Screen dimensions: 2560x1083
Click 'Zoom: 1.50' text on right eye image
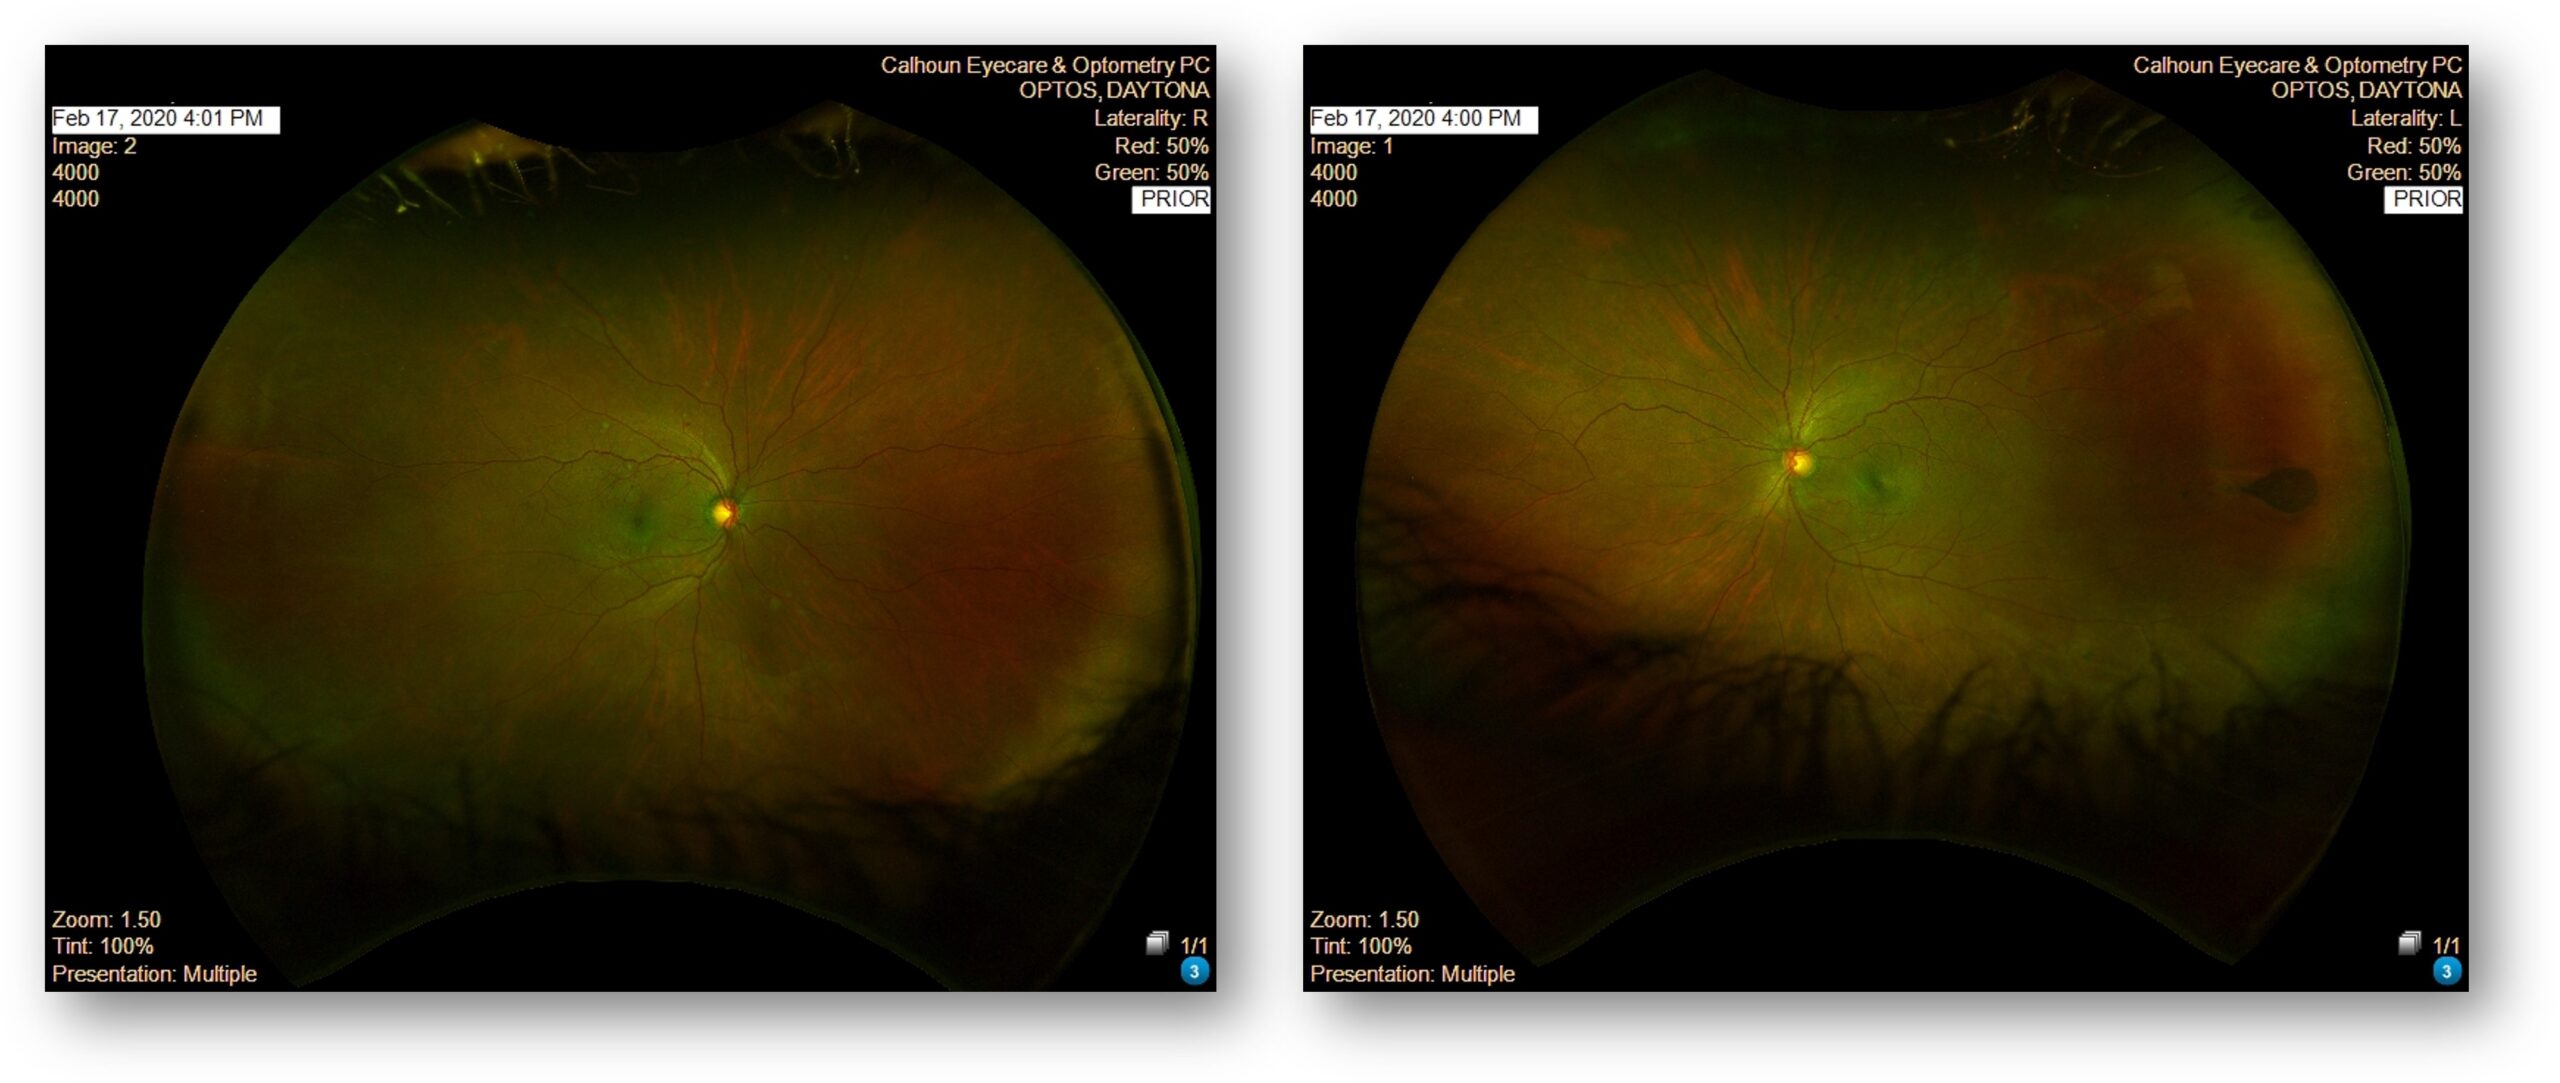tap(106, 920)
